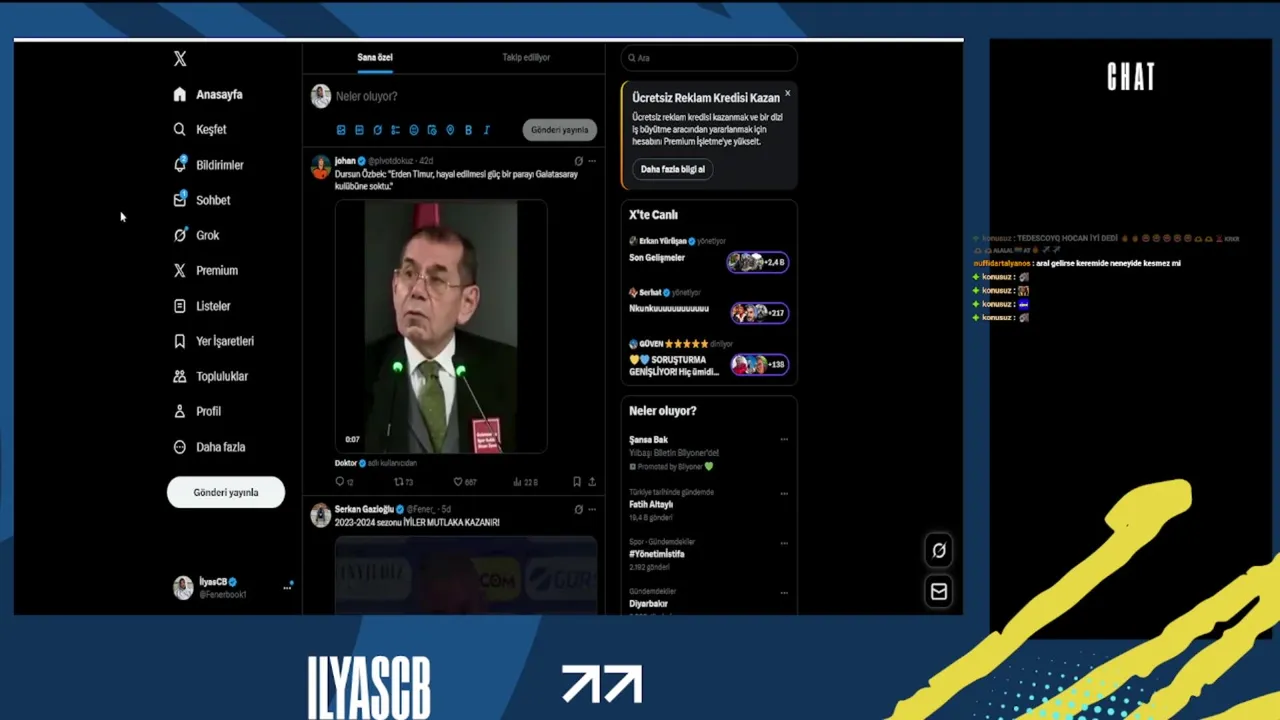Click the X logo in the sidebar
This screenshot has height=720, width=1280.
point(180,59)
